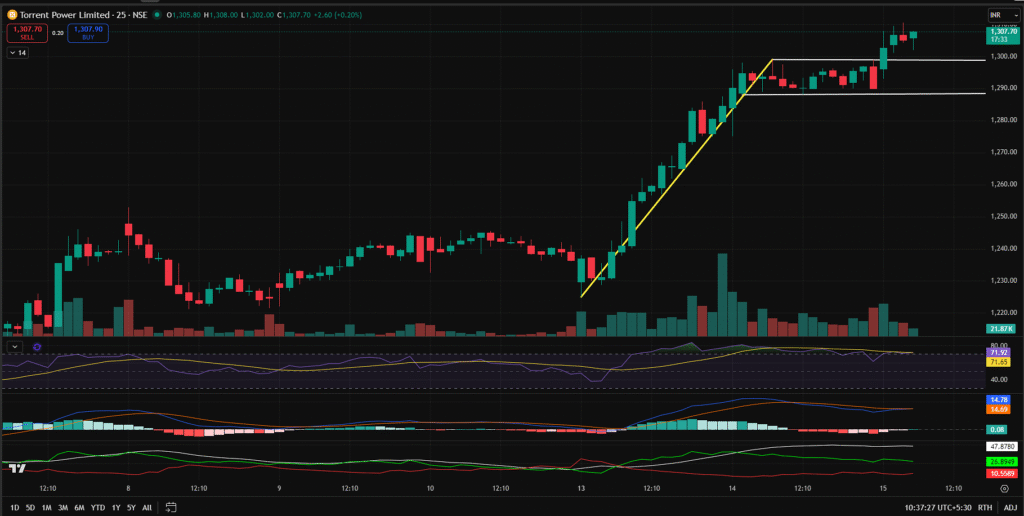Toggle ADJ adjusted data setting
Image resolution: width=1024 pixels, height=516 pixels.
tap(1009, 507)
